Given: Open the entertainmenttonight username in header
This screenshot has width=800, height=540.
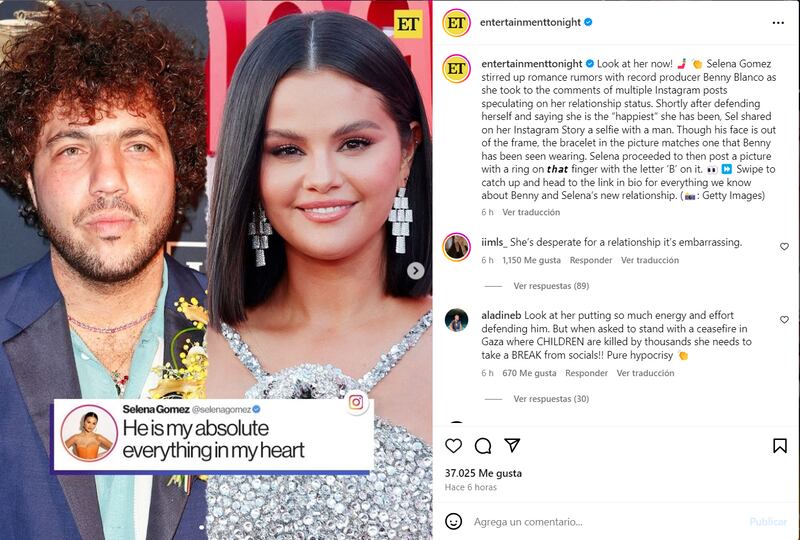Looking at the screenshot, I should (530, 22).
